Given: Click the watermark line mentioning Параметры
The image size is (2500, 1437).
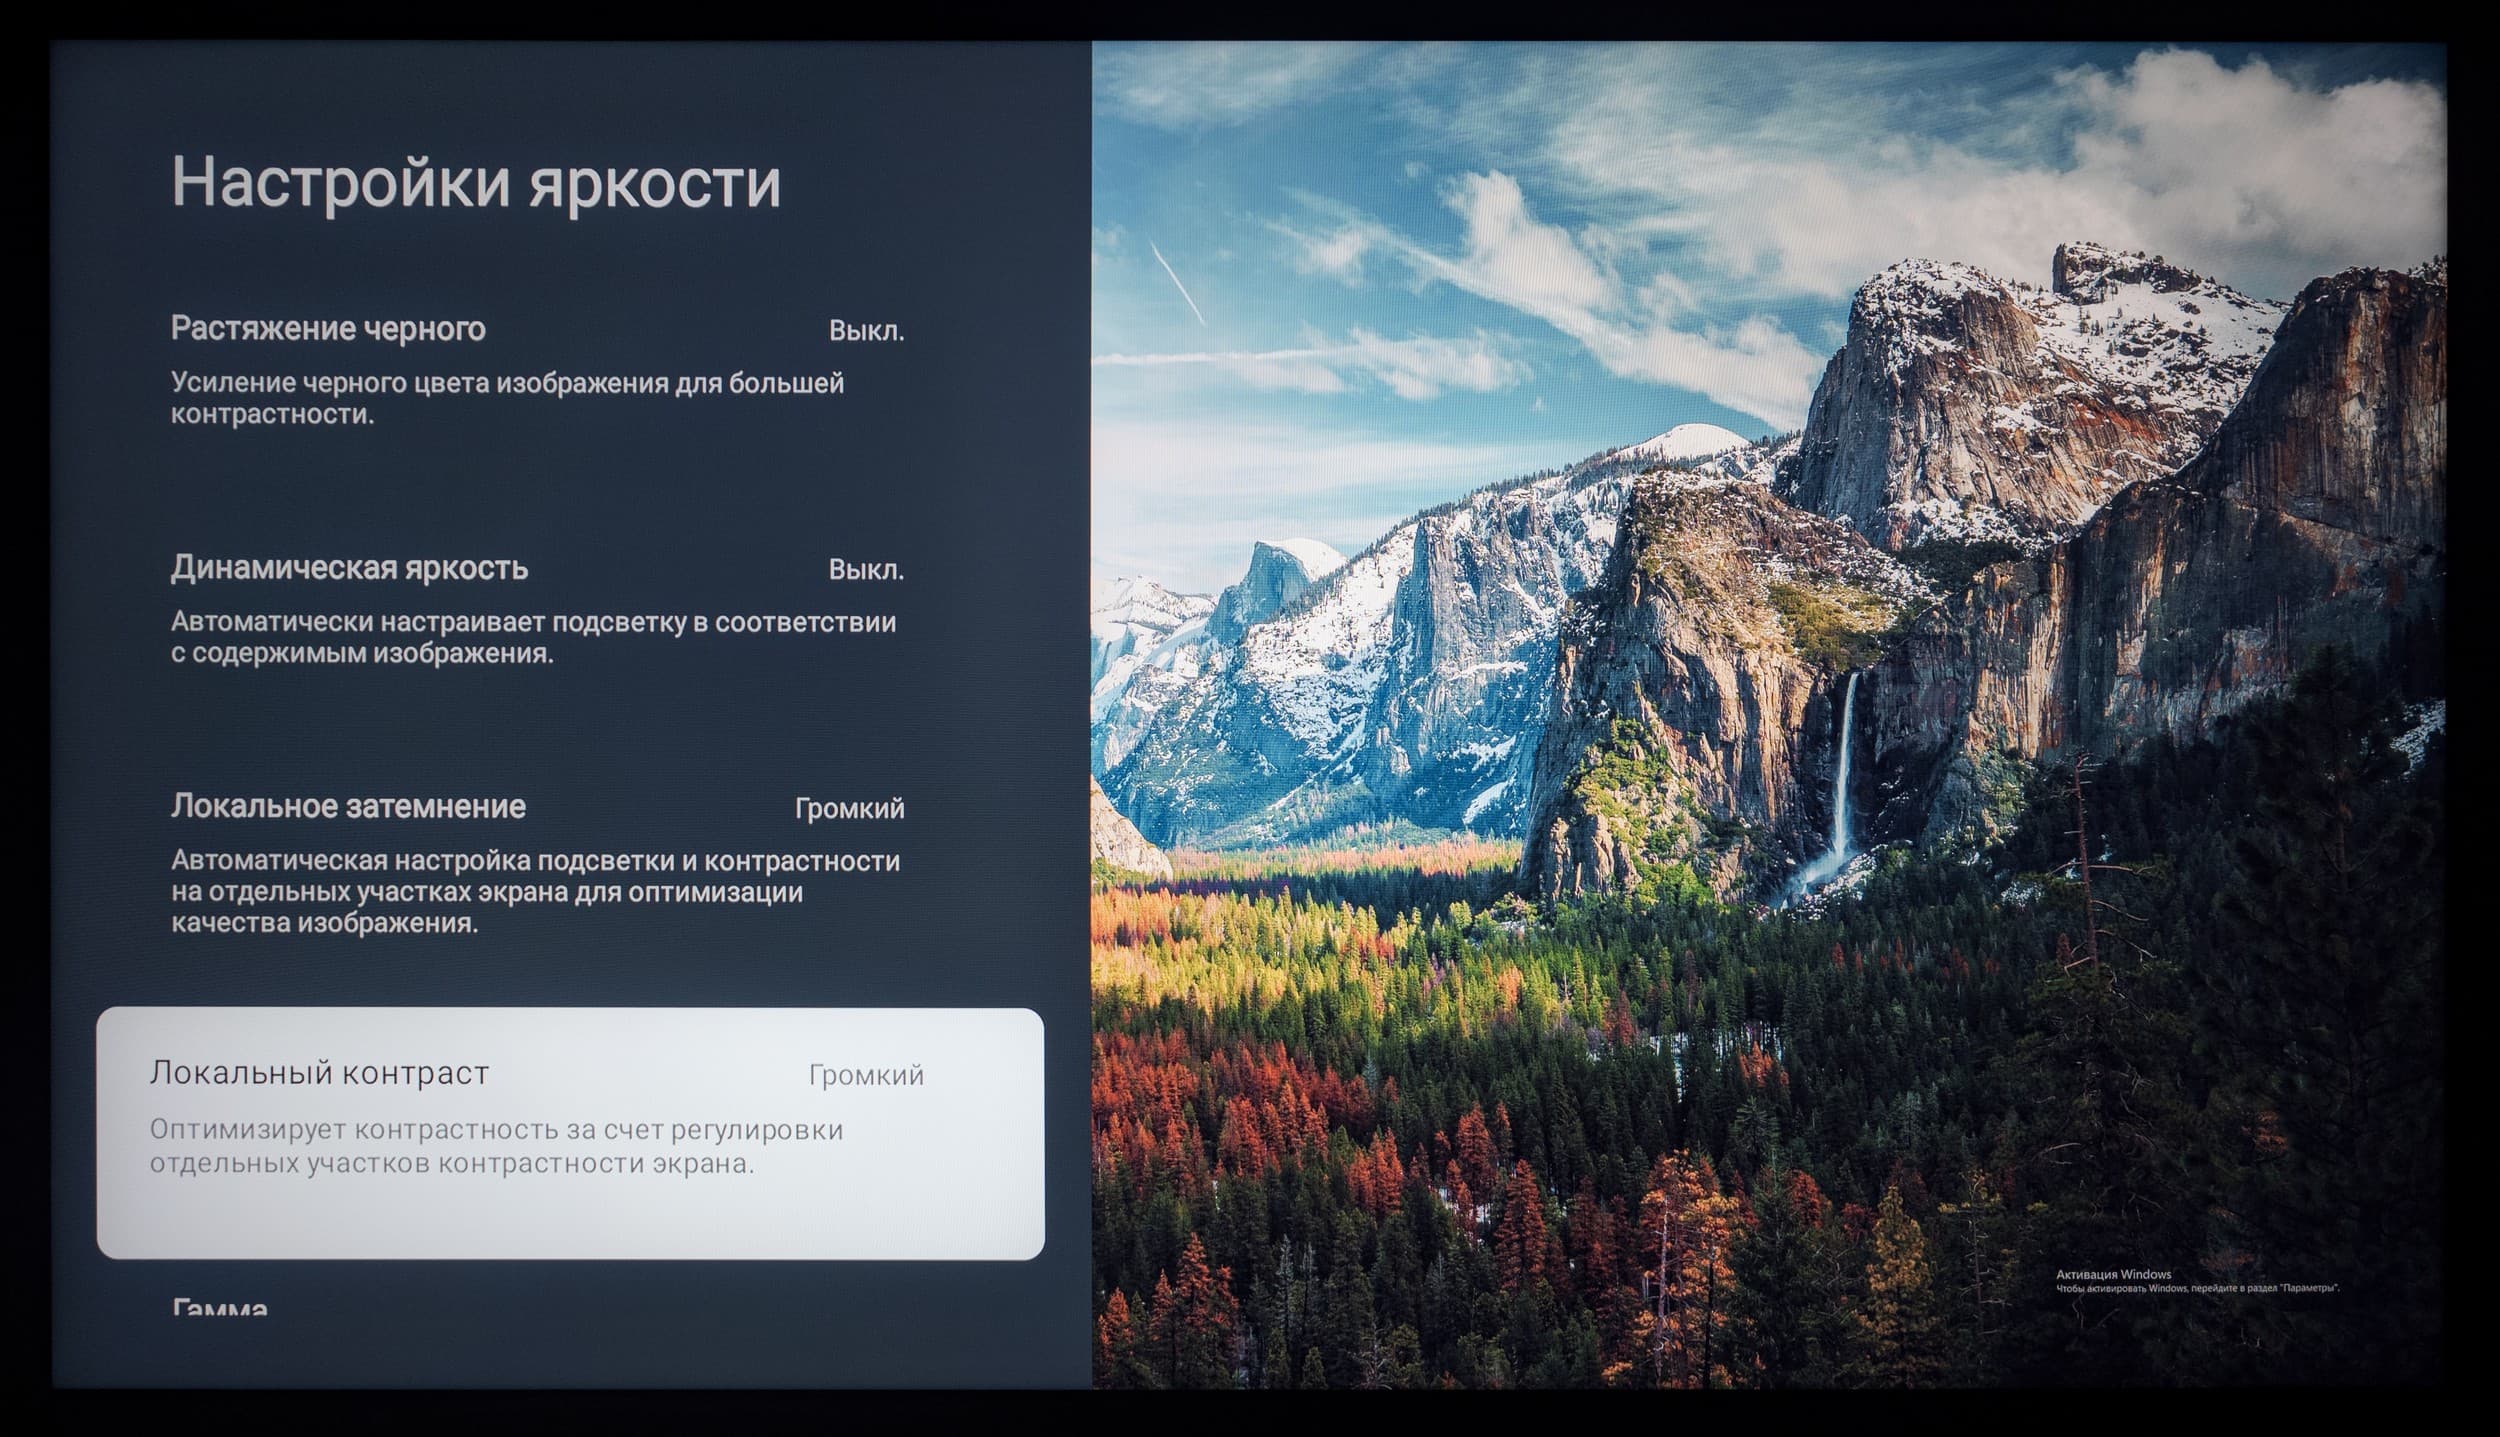Looking at the screenshot, I should pos(2197,1289).
